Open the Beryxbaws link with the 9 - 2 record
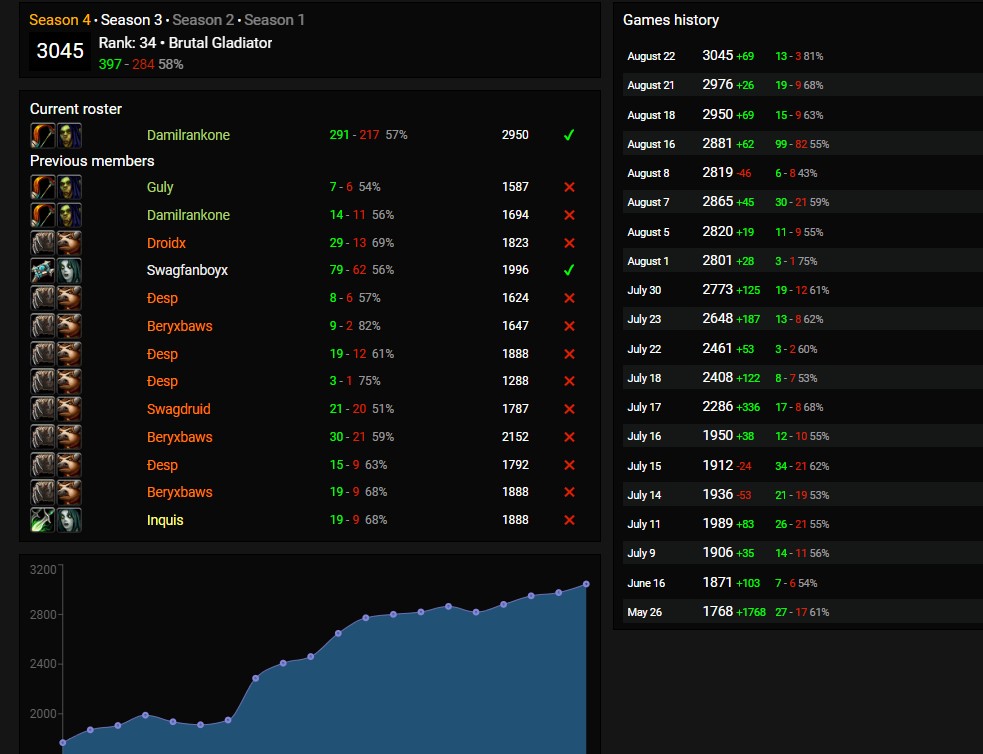983x754 pixels. pyautogui.click(x=179, y=327)
